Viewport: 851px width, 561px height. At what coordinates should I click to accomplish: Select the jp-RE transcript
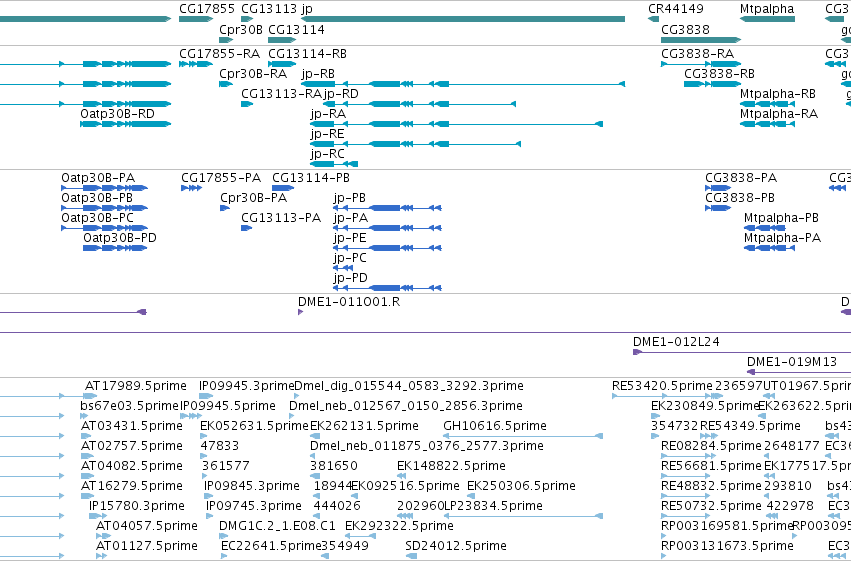(416, 144)
